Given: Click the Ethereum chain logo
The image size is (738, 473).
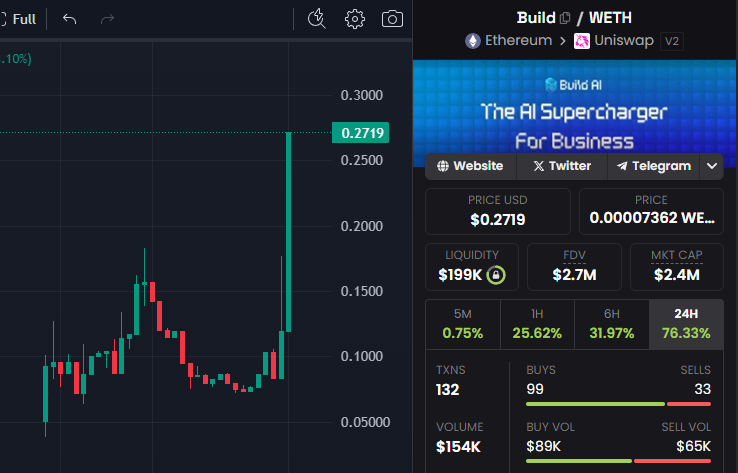Looking at the screenshot, I should pyautogui.click(x=473, y=41).
